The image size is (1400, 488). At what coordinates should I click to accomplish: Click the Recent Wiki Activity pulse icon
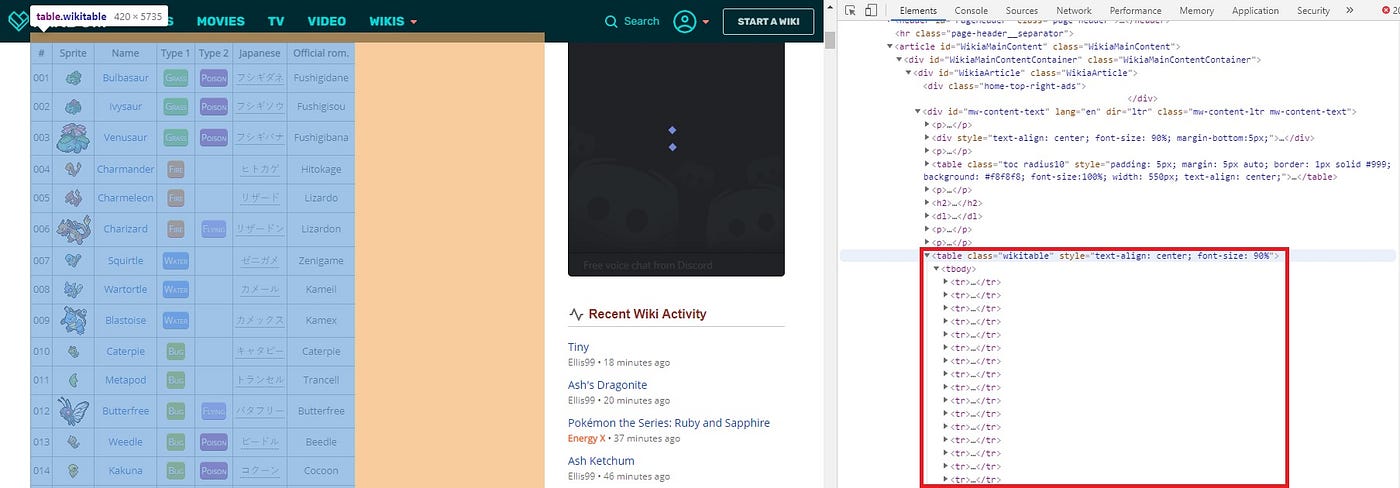[576, 314]
